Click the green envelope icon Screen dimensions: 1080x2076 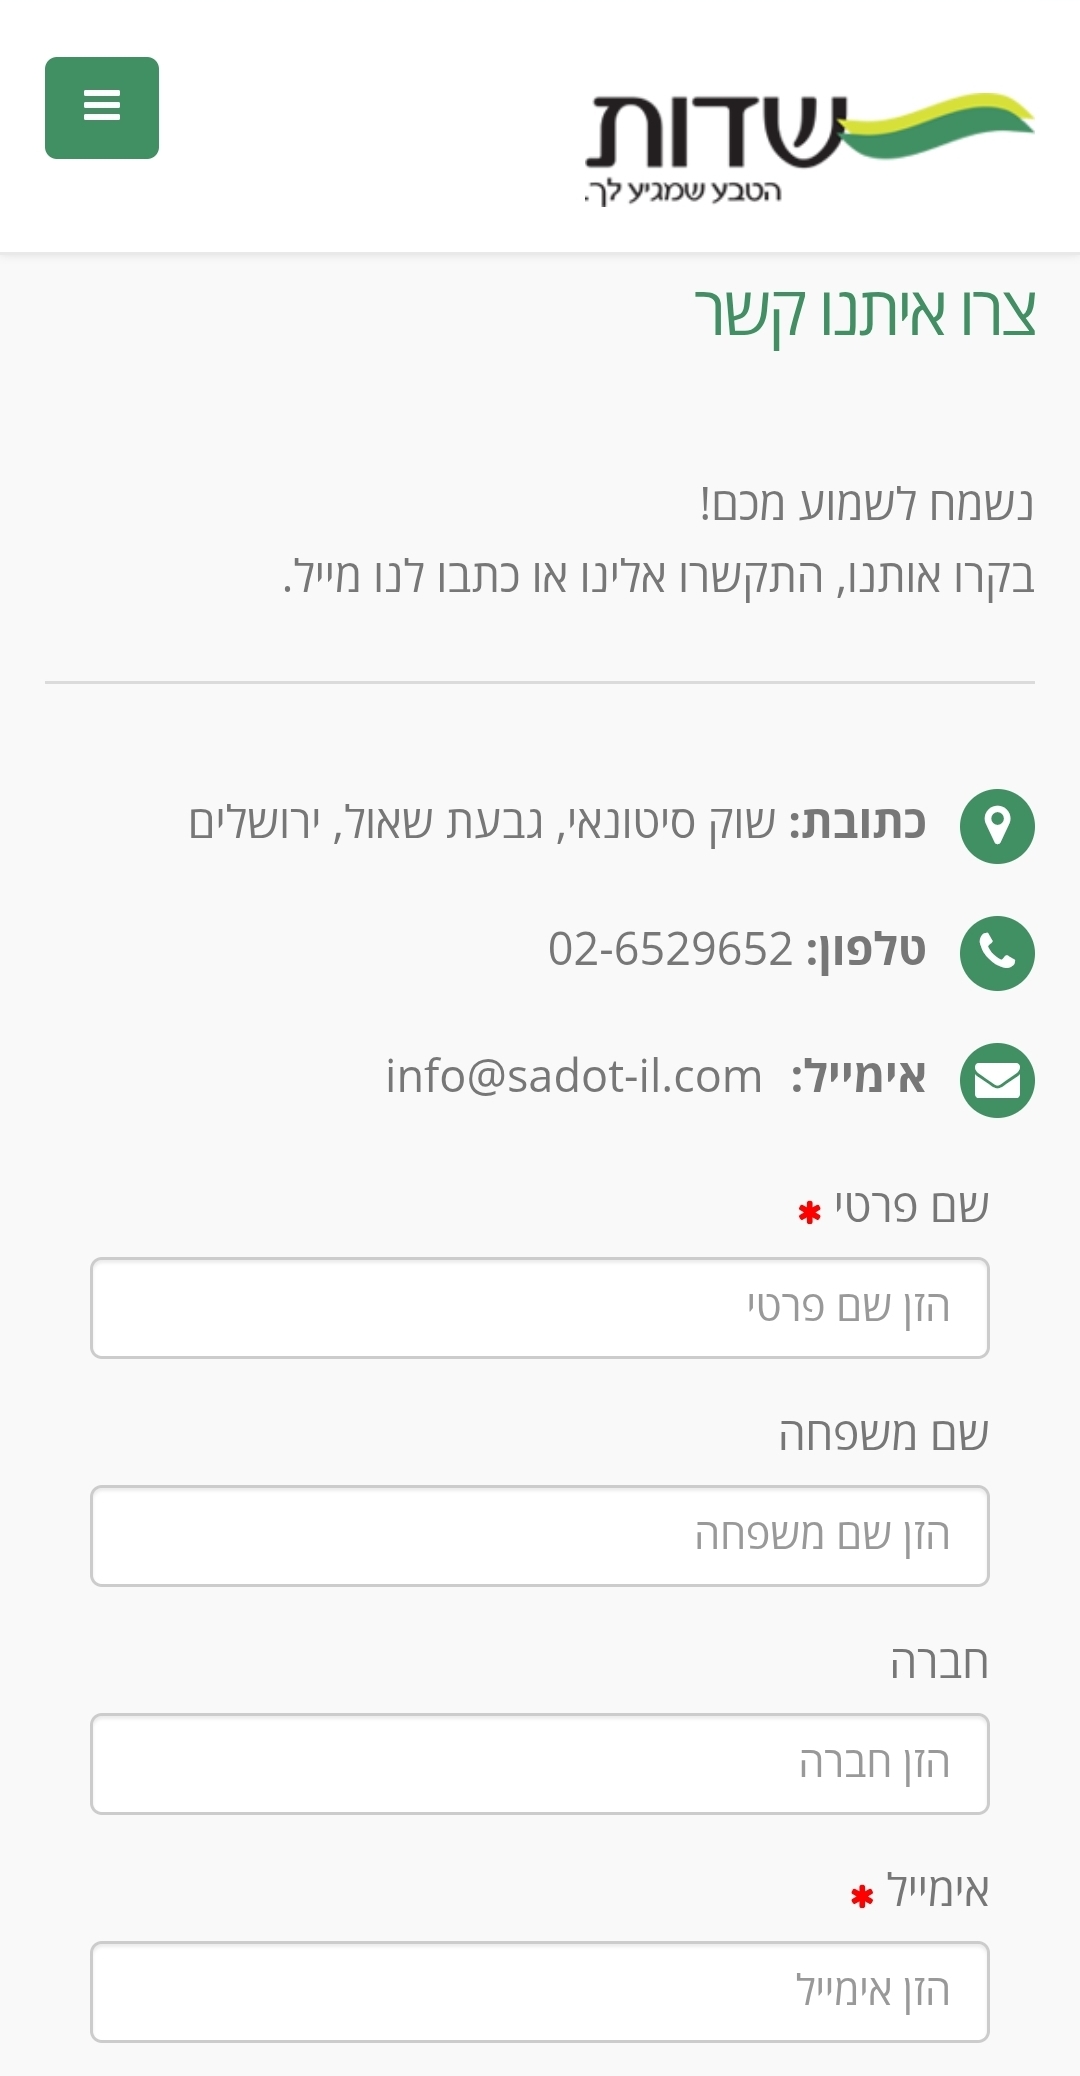point(997,1080)
